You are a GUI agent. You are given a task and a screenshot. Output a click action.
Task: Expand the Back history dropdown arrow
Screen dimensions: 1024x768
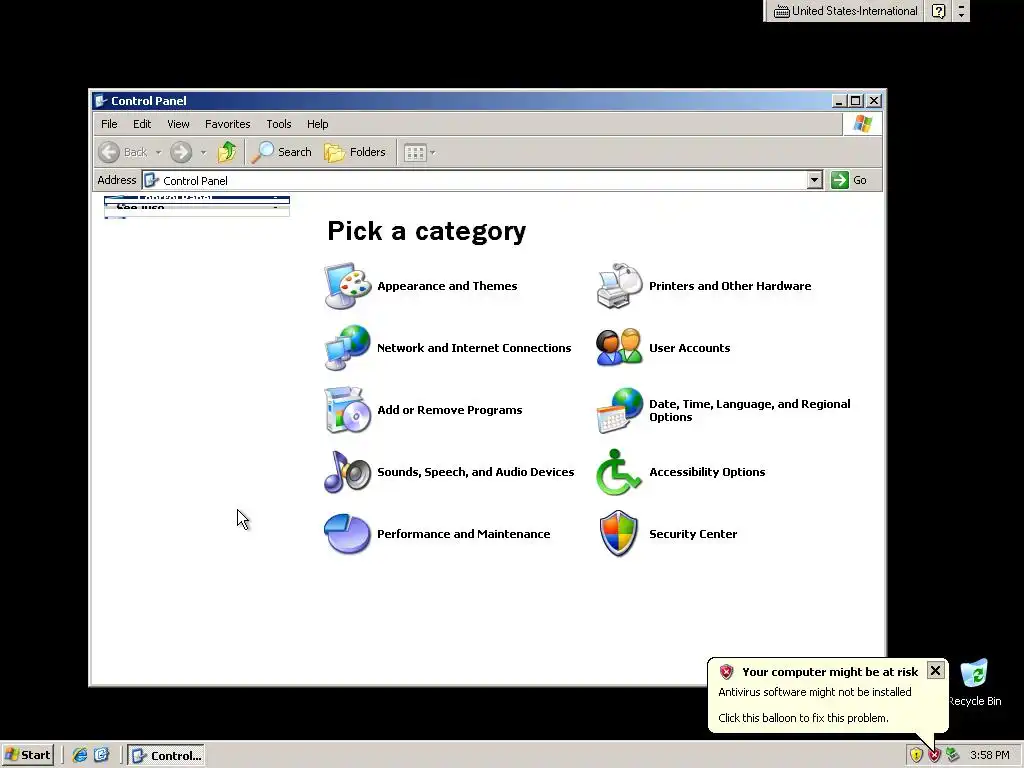[158, 153]
